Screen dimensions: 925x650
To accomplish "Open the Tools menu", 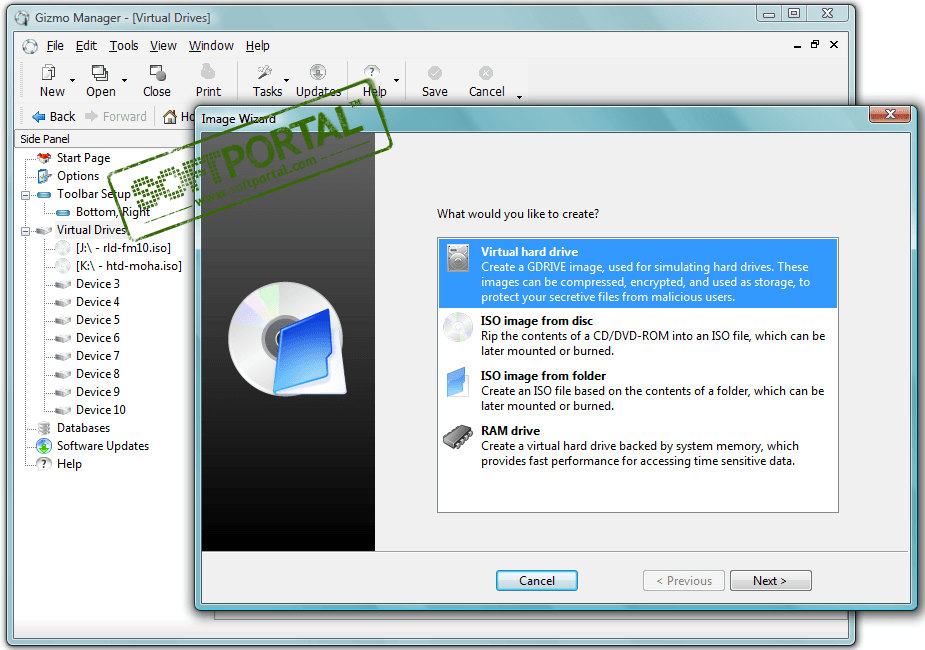I will tap(124, 46).
